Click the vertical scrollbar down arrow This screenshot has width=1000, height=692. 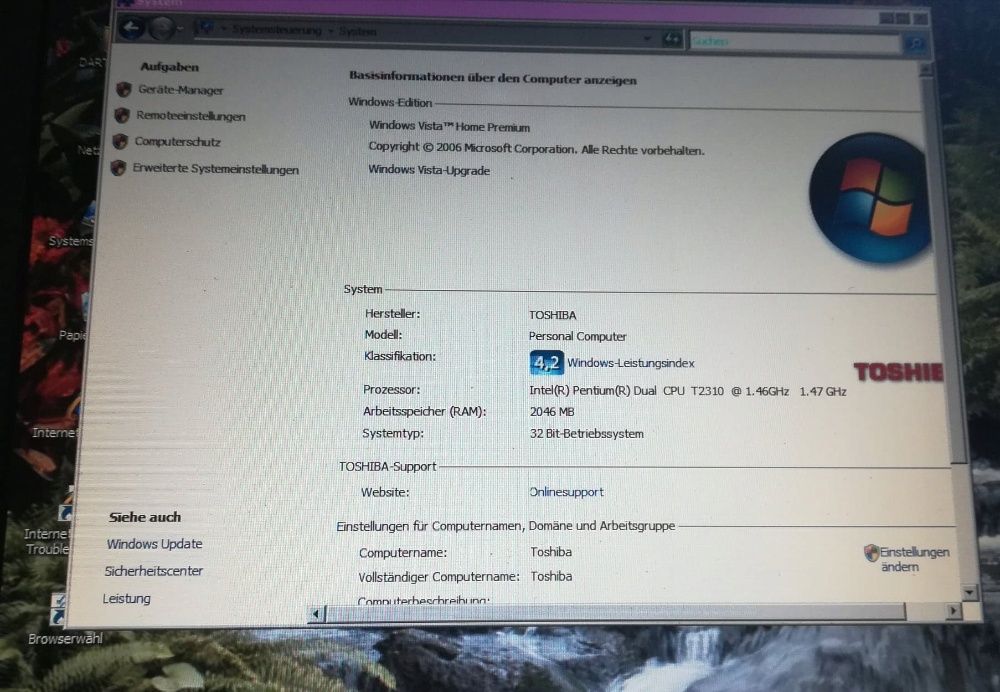point(969,593)
